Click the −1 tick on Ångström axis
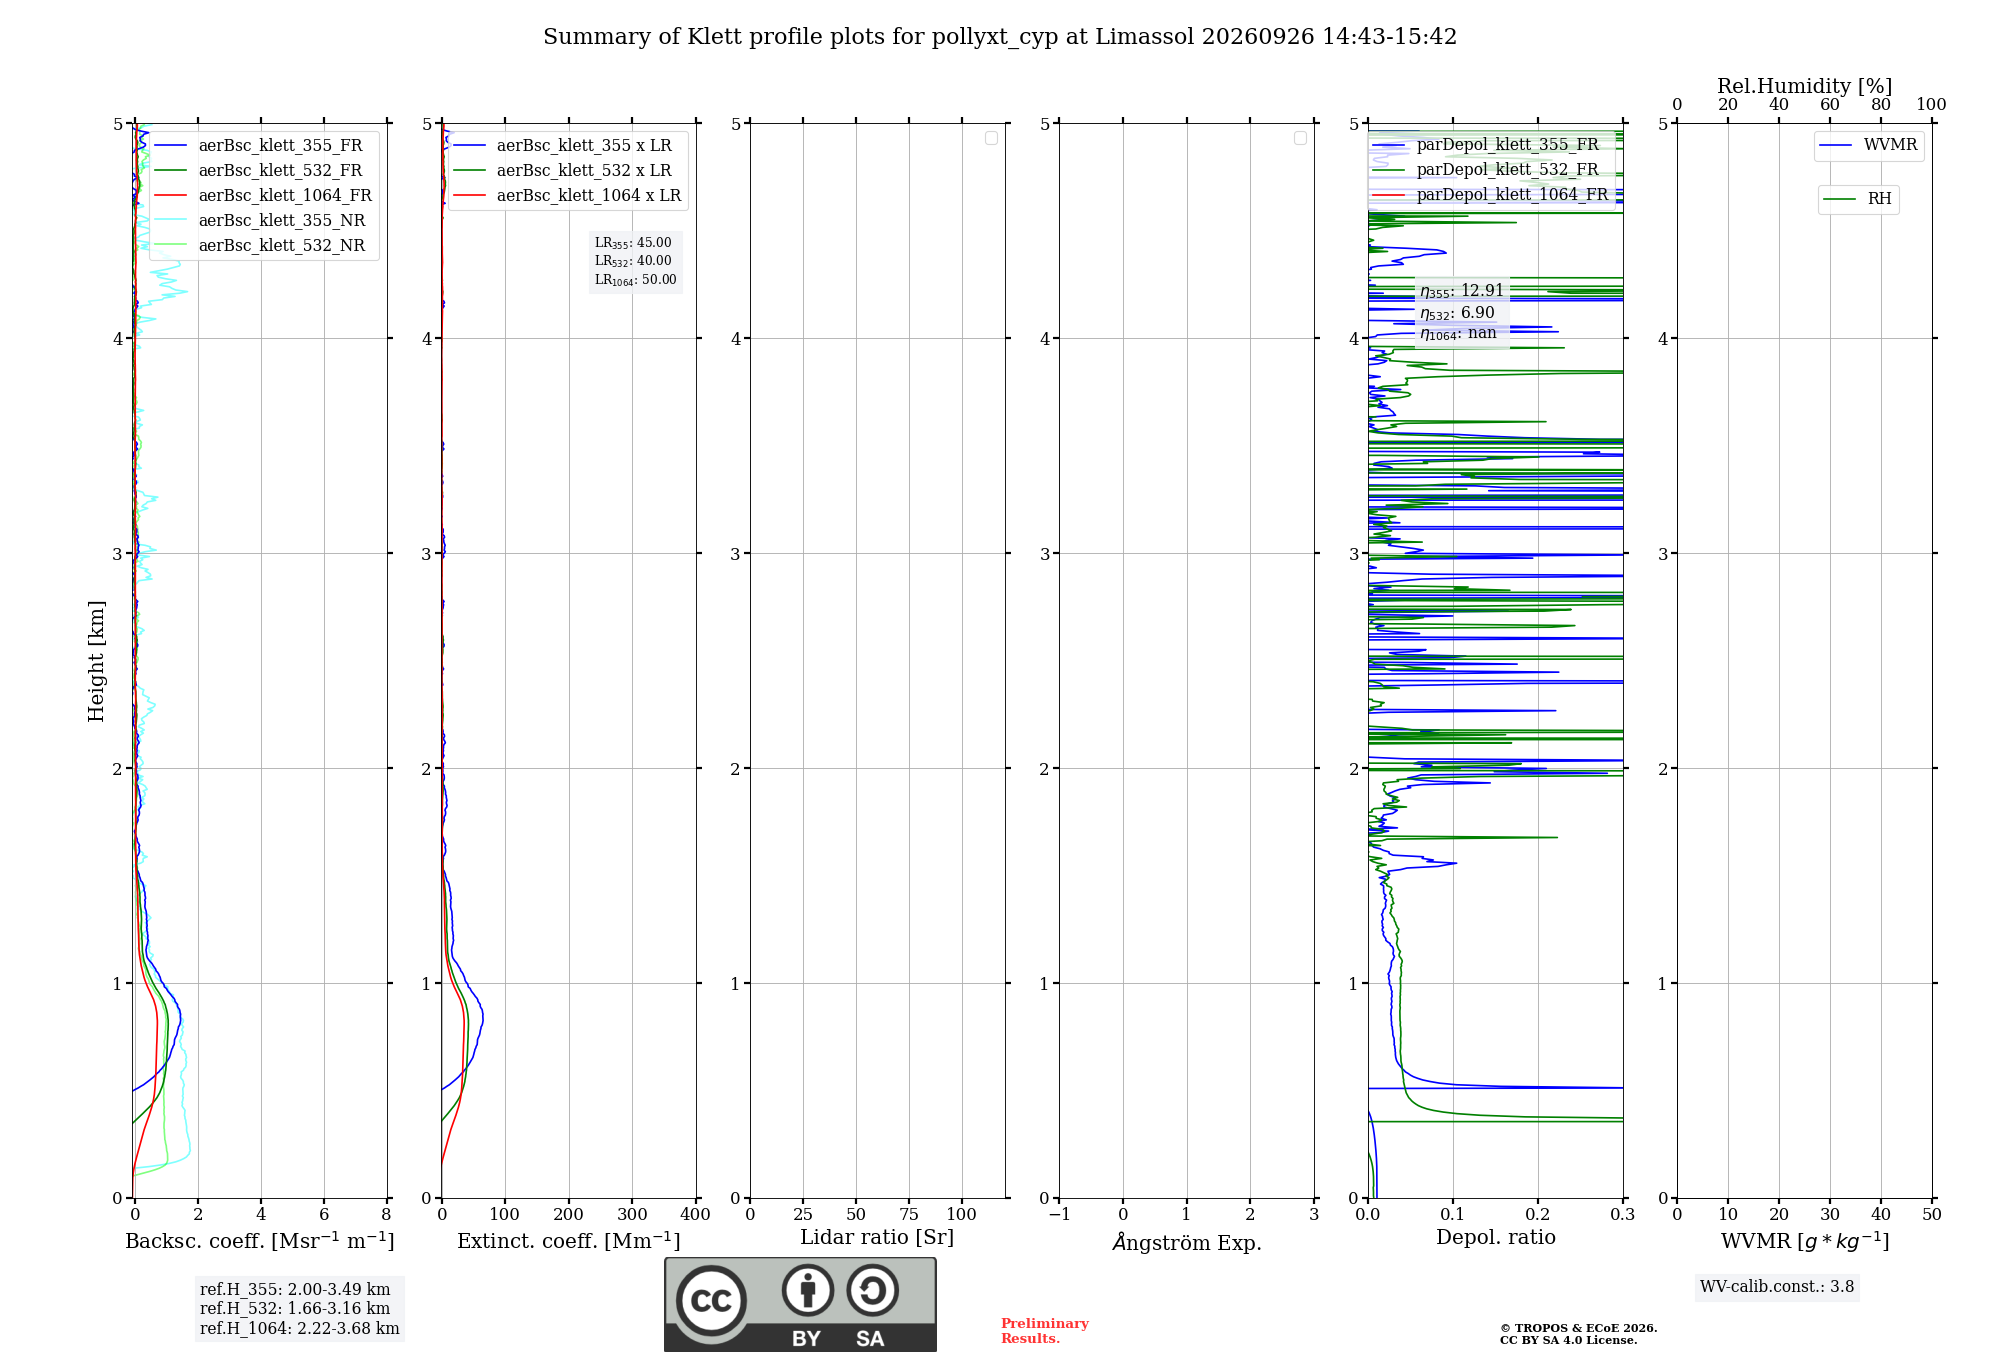The image size is (2000, 1360). tap(1059, 1215)
